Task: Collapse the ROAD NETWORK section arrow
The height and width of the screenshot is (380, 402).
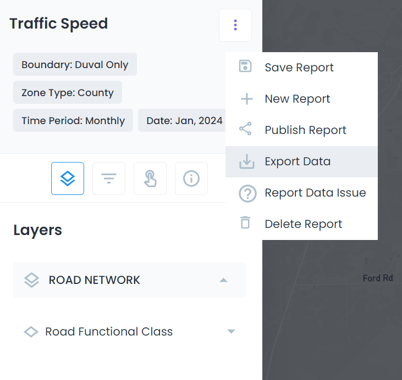Action: (223, 280)
